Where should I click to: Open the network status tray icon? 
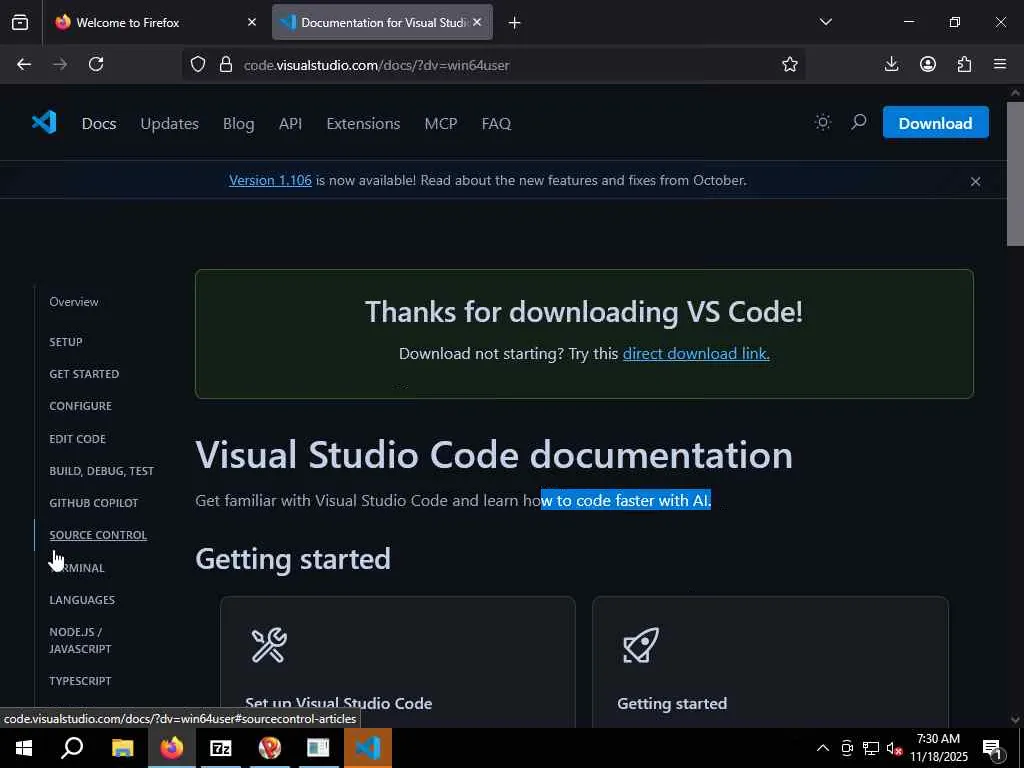point(871,748)
